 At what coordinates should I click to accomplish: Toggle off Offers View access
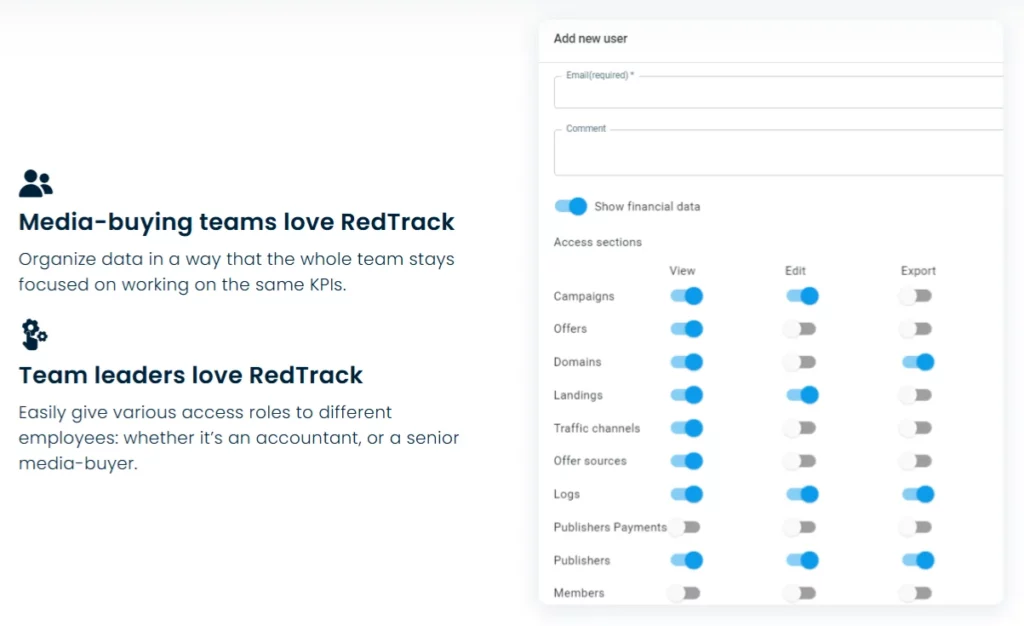coord(686,328)
